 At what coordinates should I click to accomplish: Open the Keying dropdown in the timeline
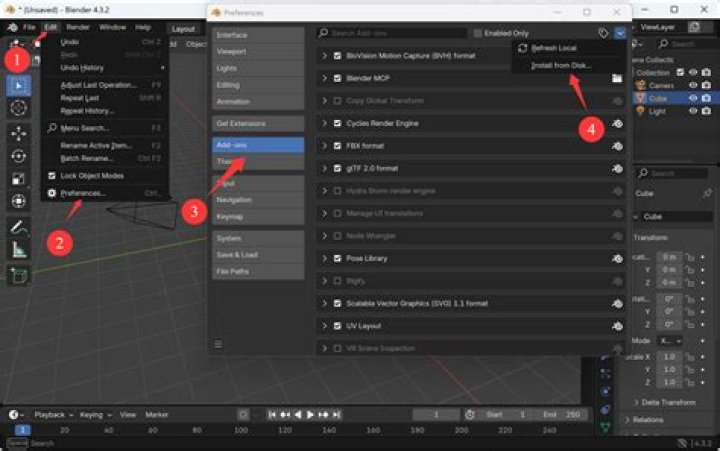click(96, 415)
